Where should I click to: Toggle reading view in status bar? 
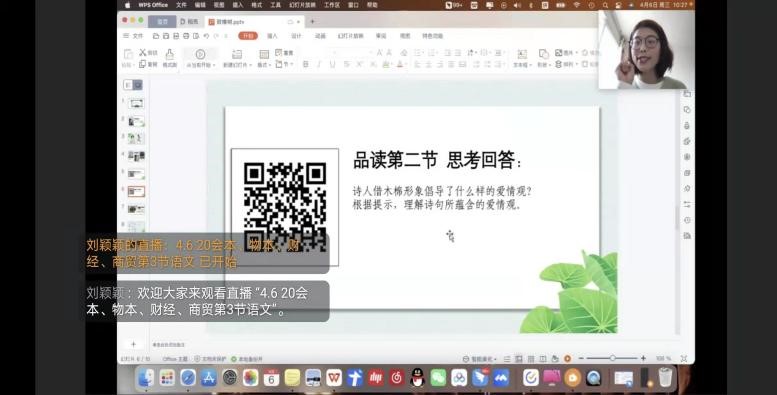tap(543, 358)
